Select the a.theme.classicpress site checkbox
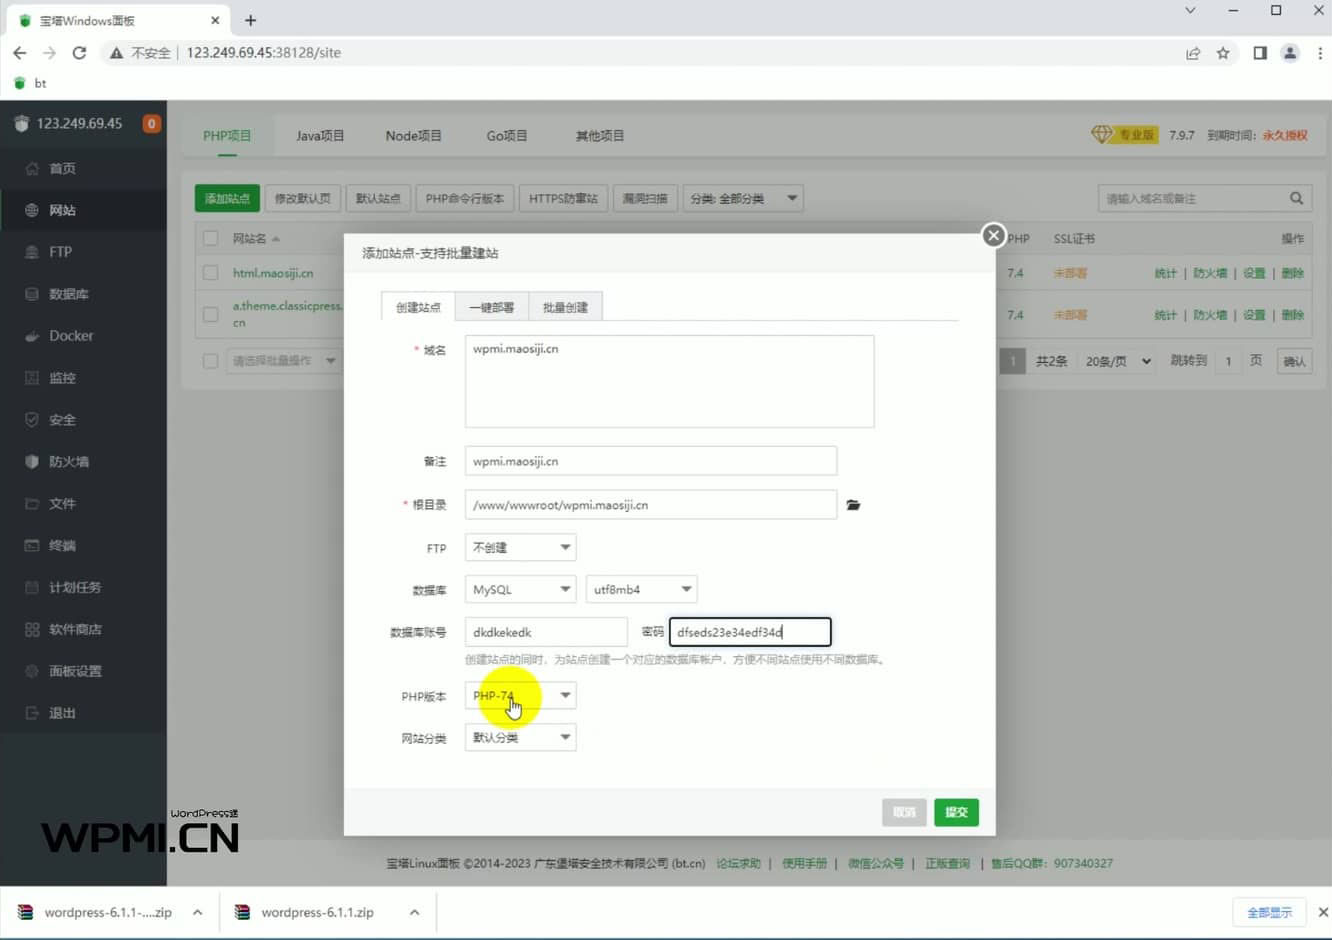 pyautogui.click(x=209, y=314)
